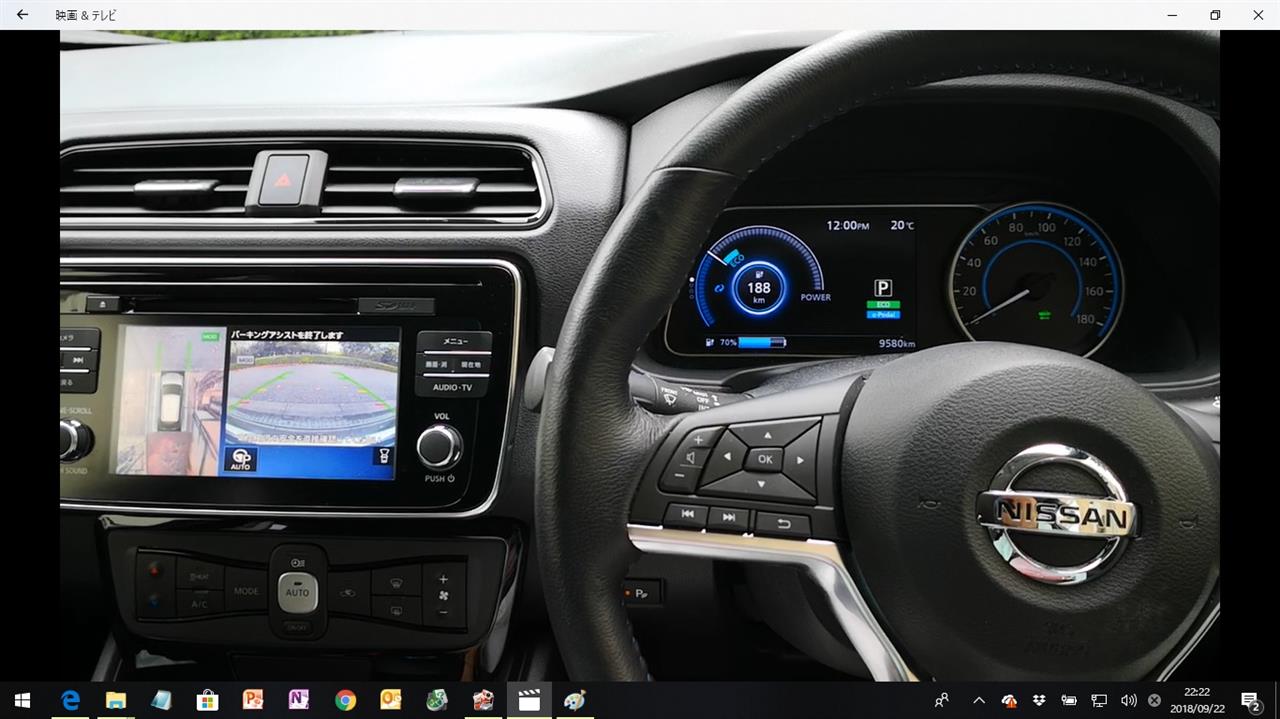
Task: Check battery status in the tray
Action: 1069,700
